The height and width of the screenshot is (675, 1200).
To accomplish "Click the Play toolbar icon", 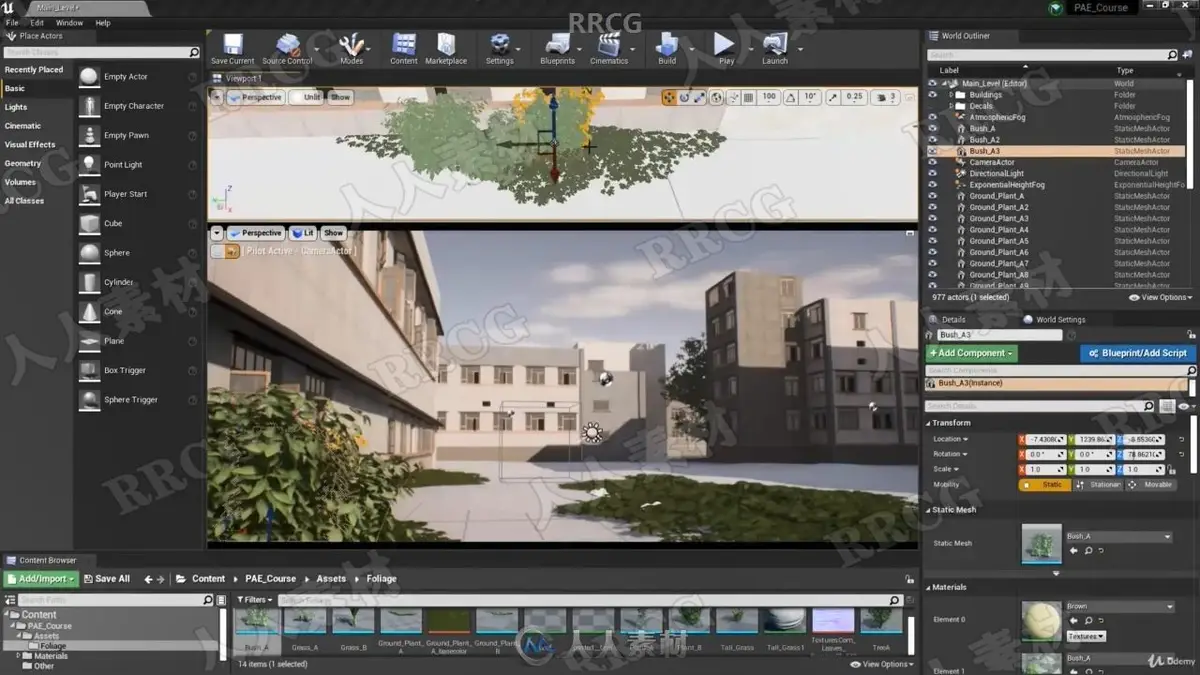I will pyautogui.click(x=725, y=45).
